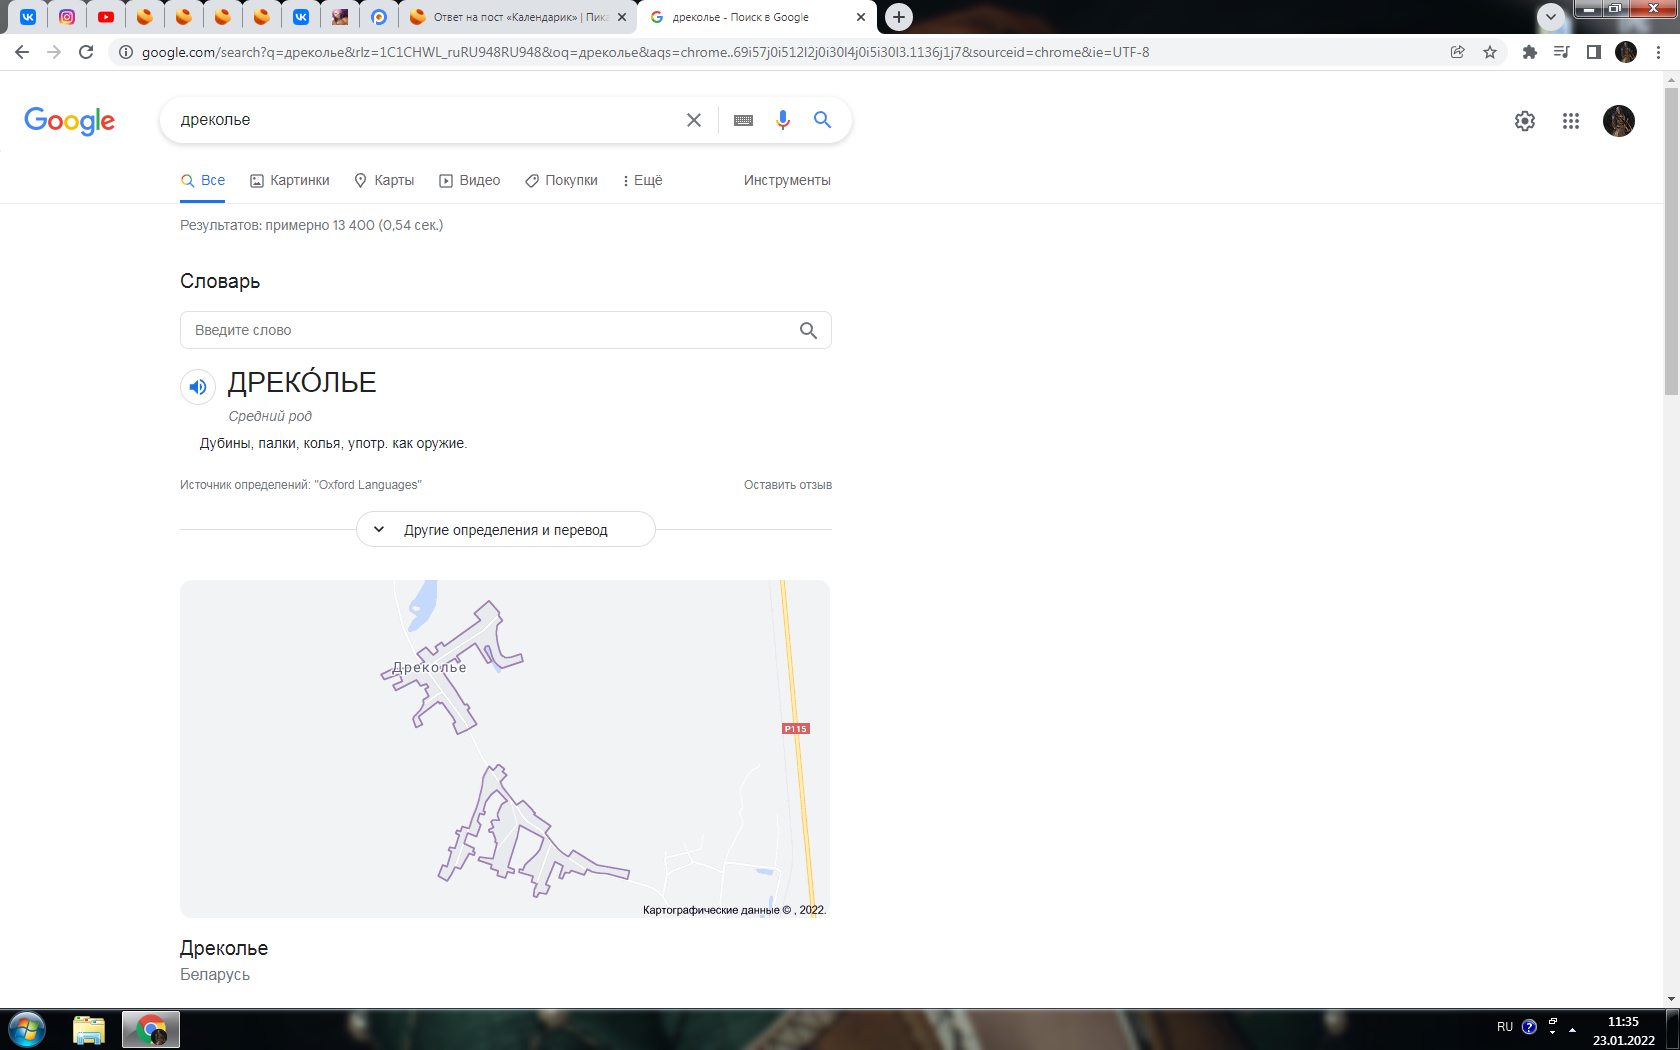Click the Дреколье place heading

coord(224,948)
